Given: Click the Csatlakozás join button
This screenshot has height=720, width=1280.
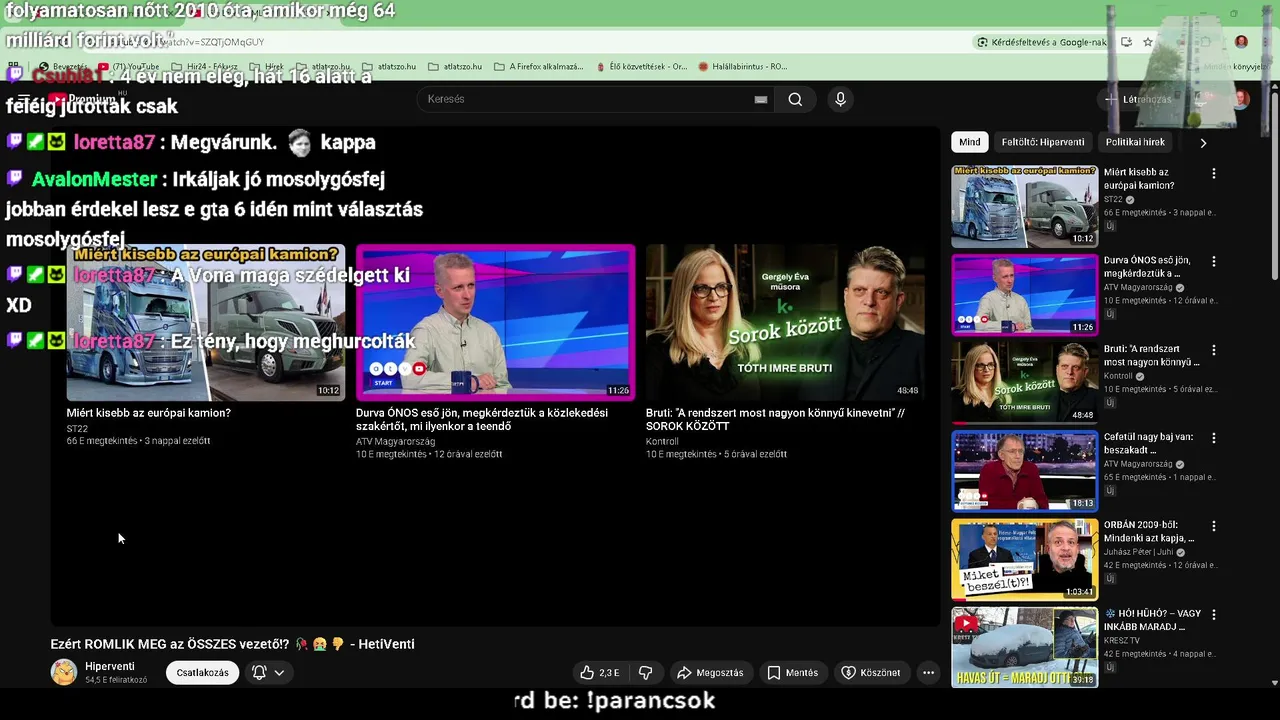Looking at the screenshot, I should coord(203,673).
